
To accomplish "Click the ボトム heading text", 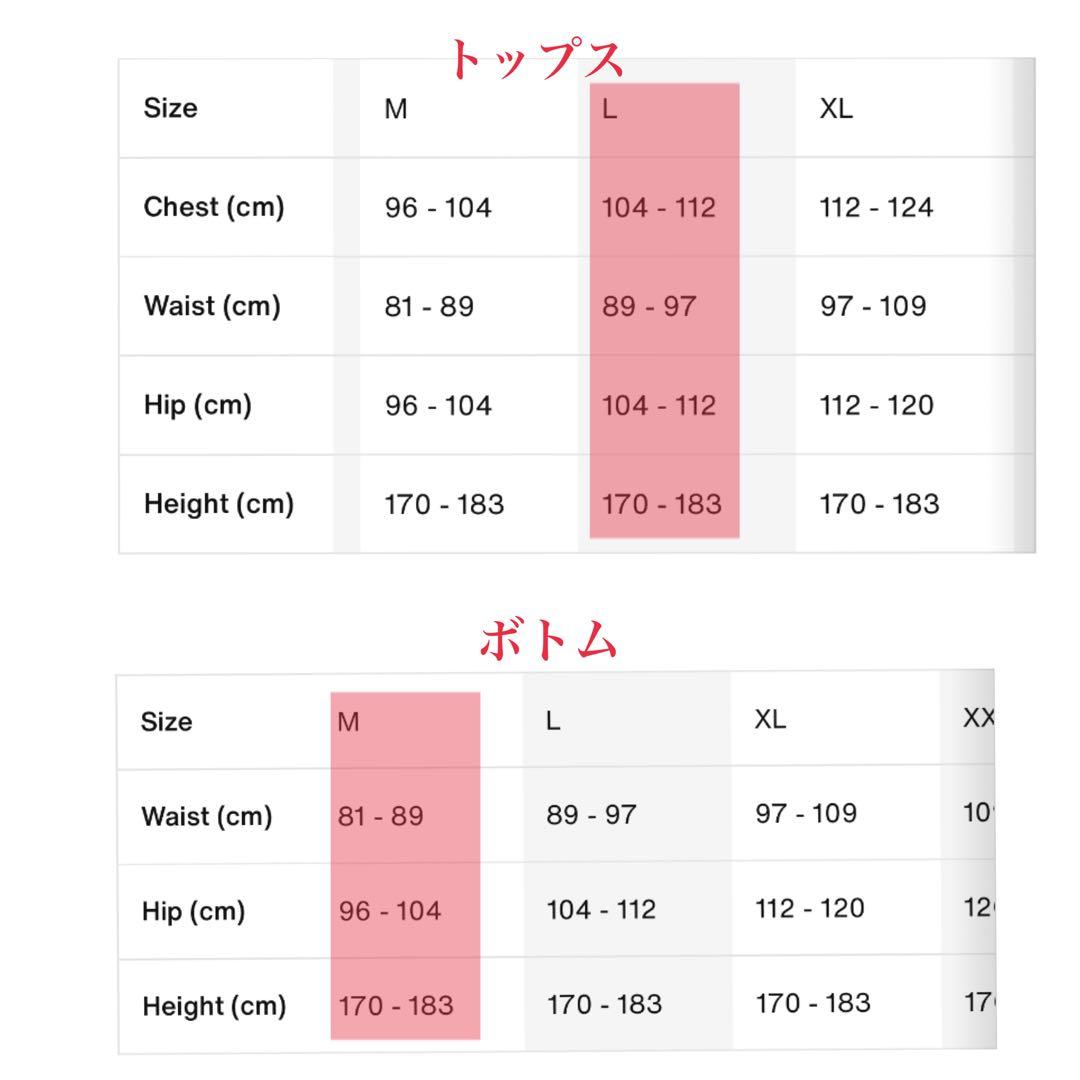I will 548,639.
